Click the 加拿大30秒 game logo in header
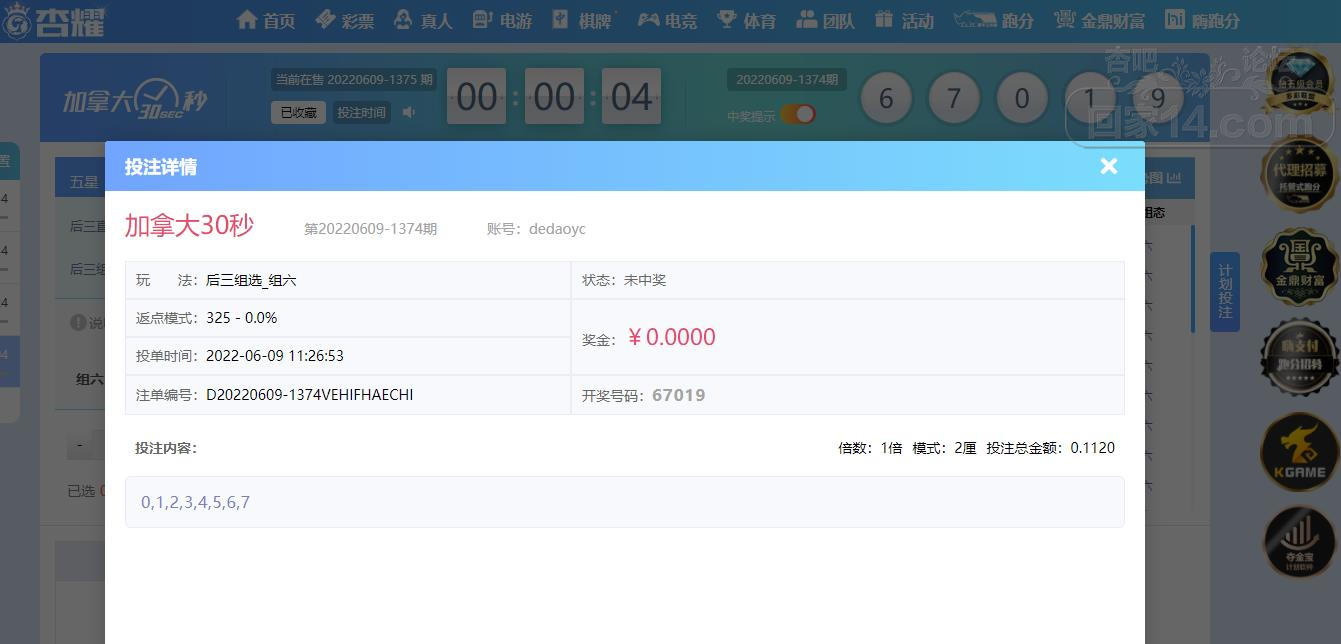 point(135,99)
